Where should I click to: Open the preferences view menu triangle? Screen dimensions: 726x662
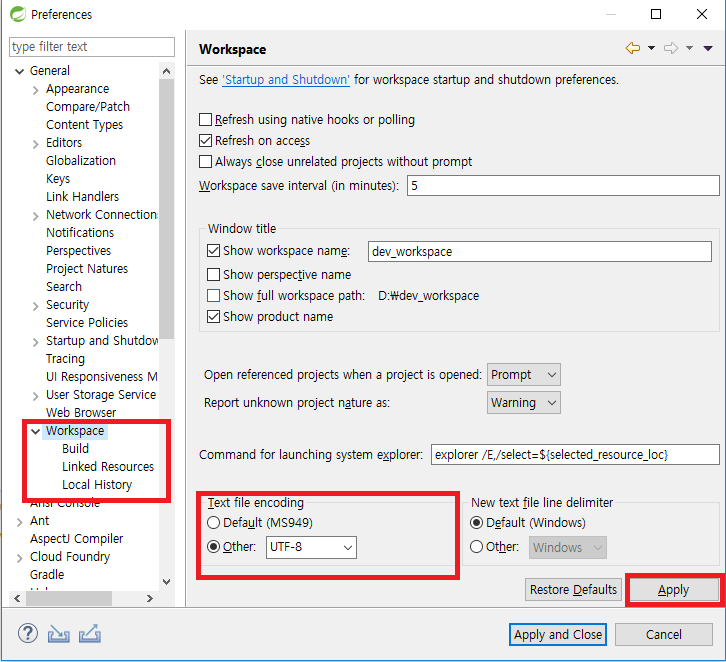tap(707, 48)
